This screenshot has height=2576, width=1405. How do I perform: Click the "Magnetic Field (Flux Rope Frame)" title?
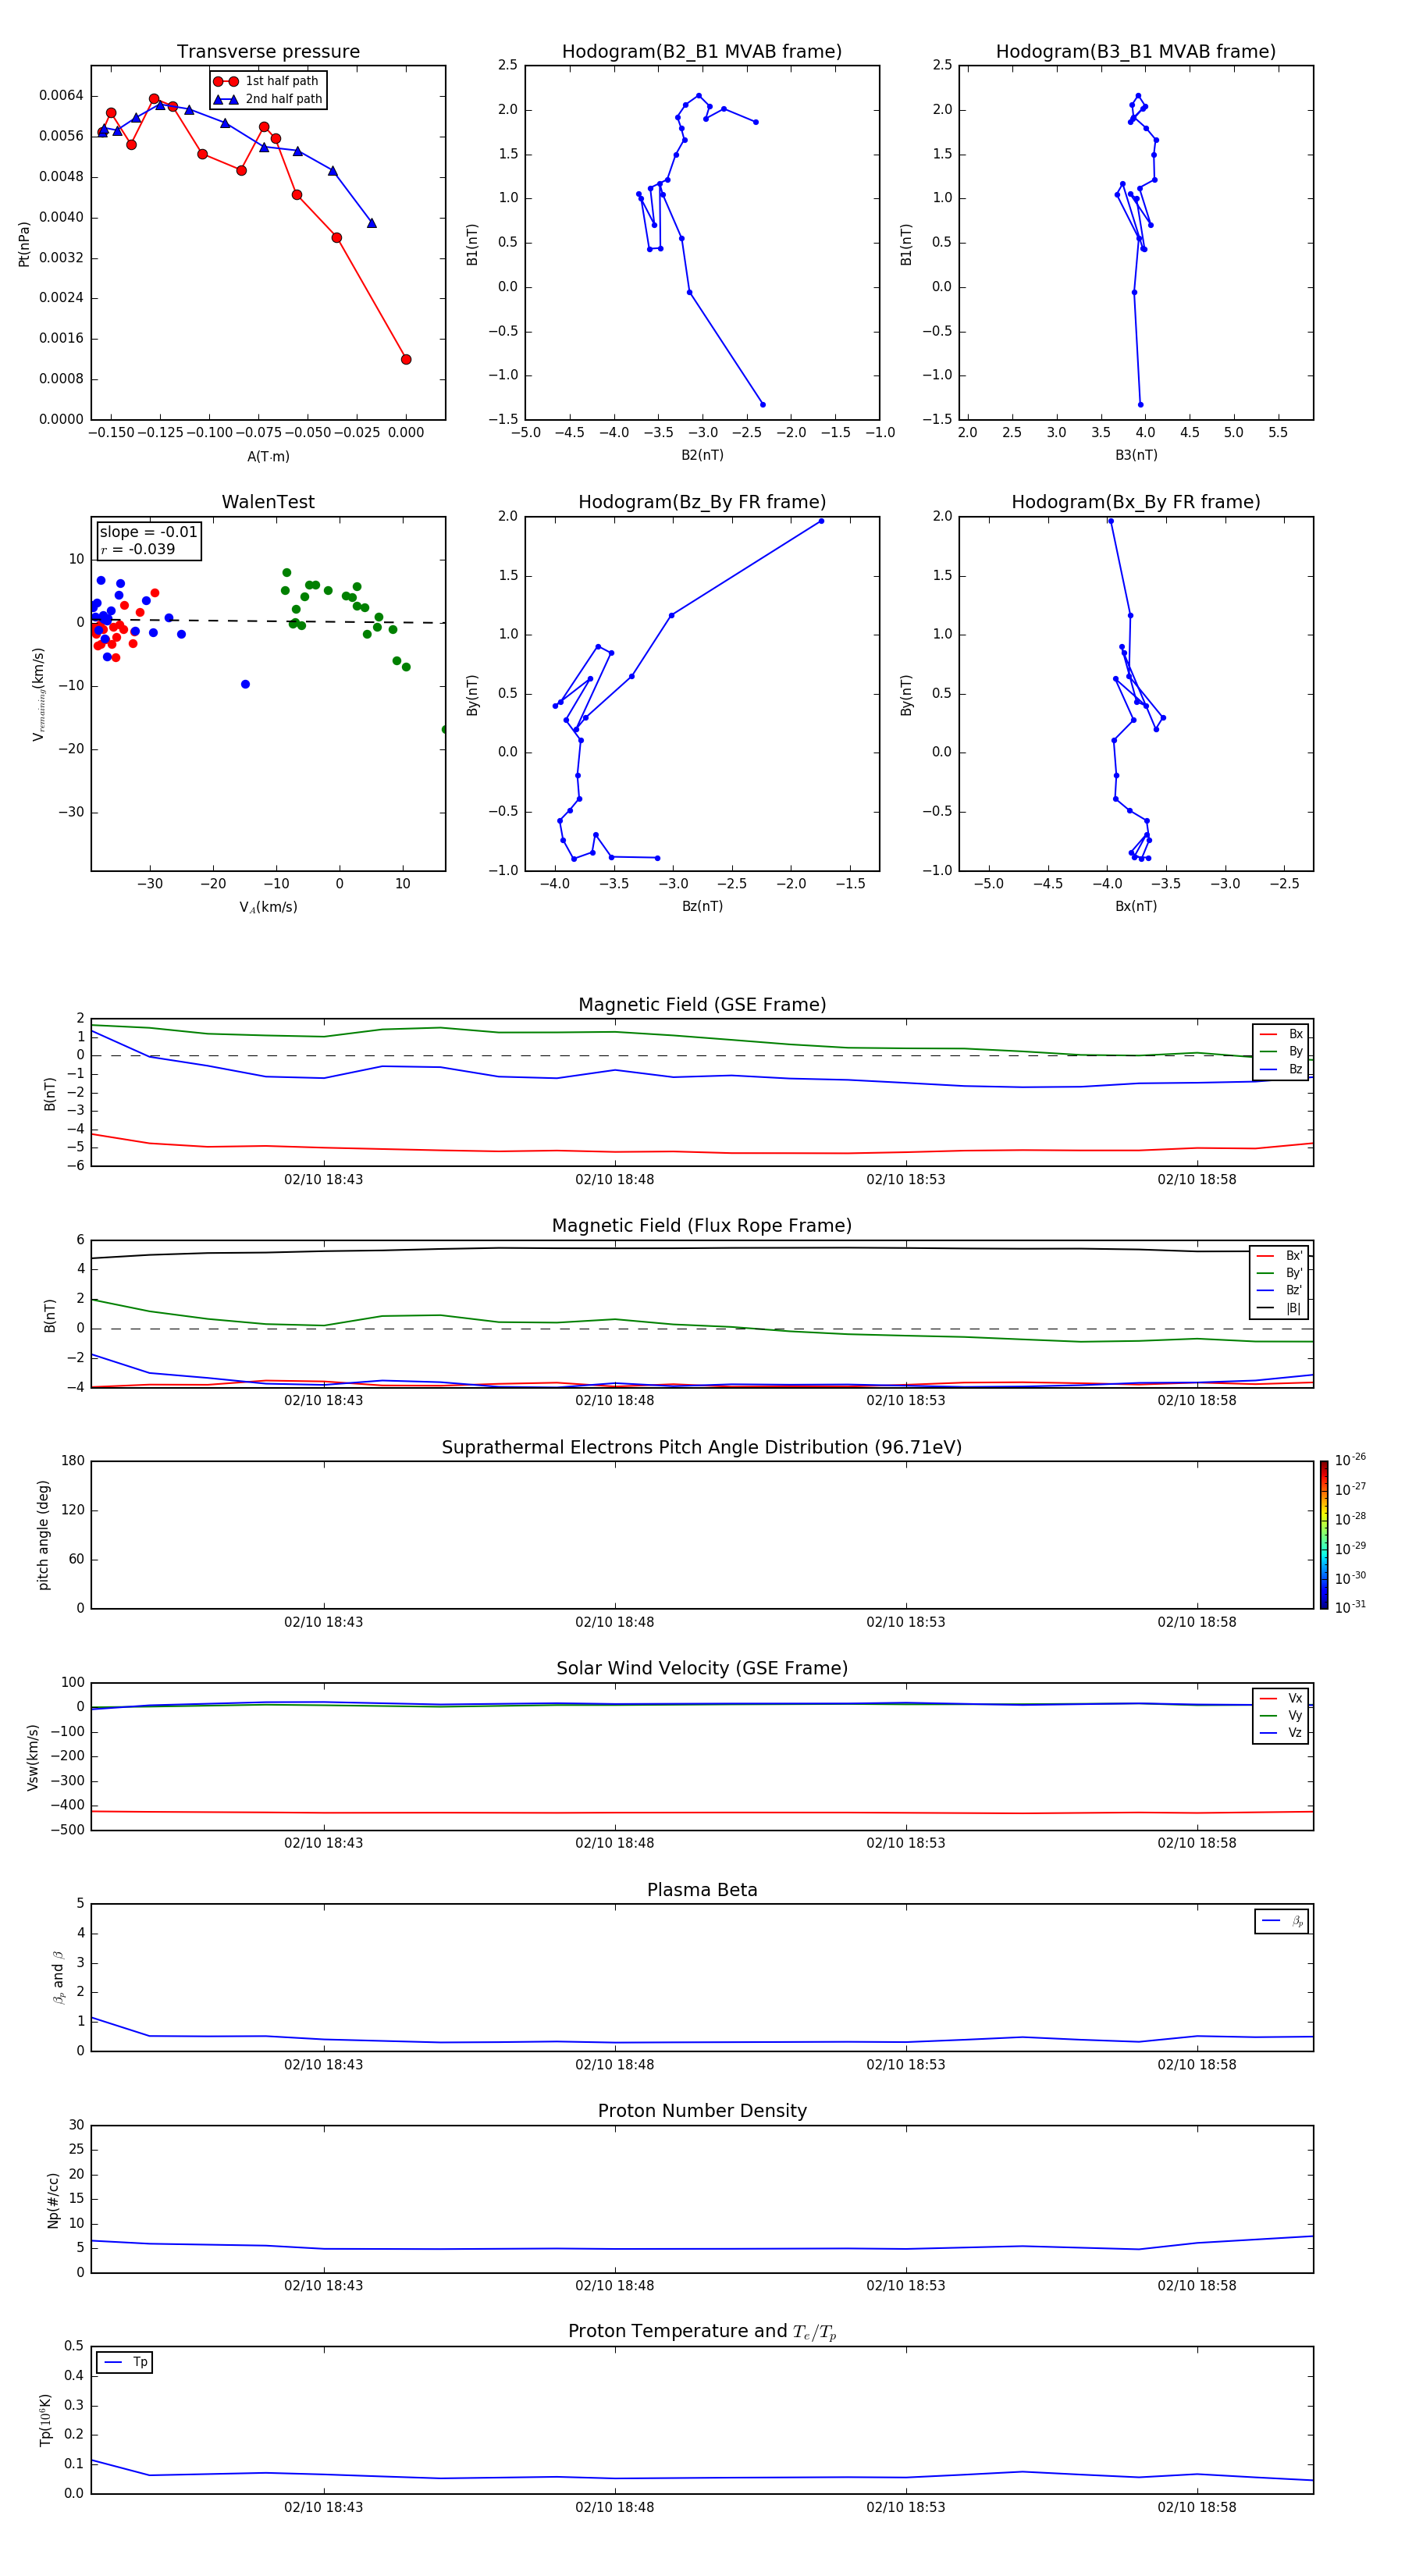[702, 1225]
